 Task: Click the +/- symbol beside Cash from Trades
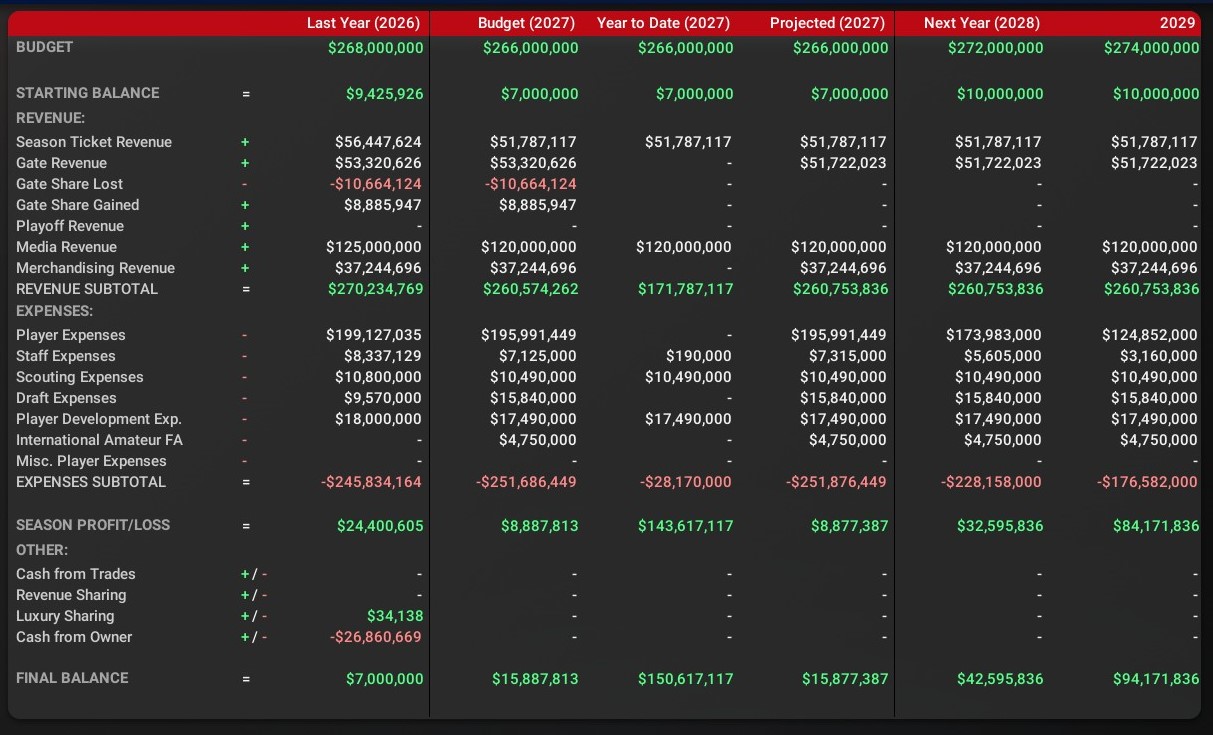[x=253, y=574]
